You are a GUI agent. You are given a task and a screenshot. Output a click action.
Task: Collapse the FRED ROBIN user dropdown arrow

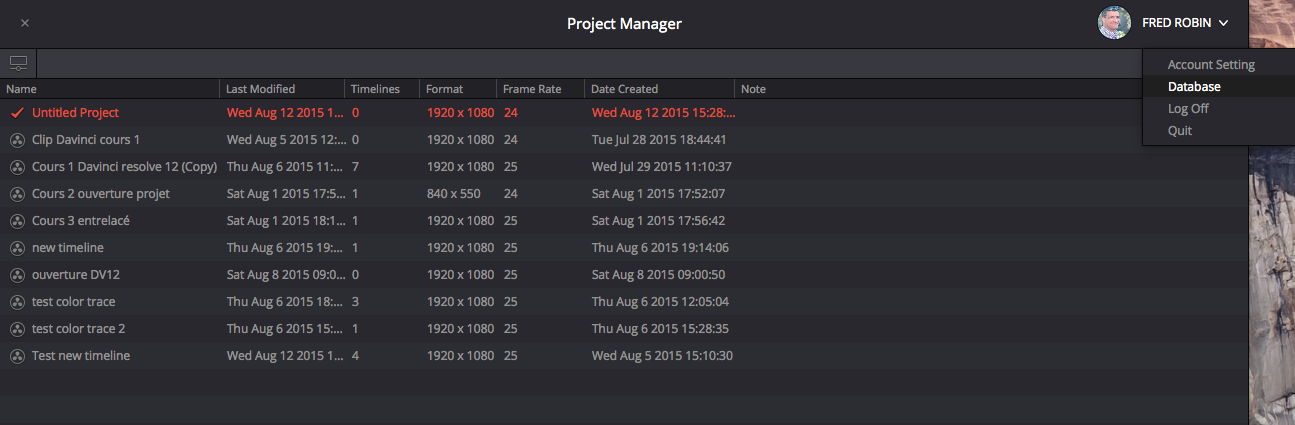[1223, 23]
